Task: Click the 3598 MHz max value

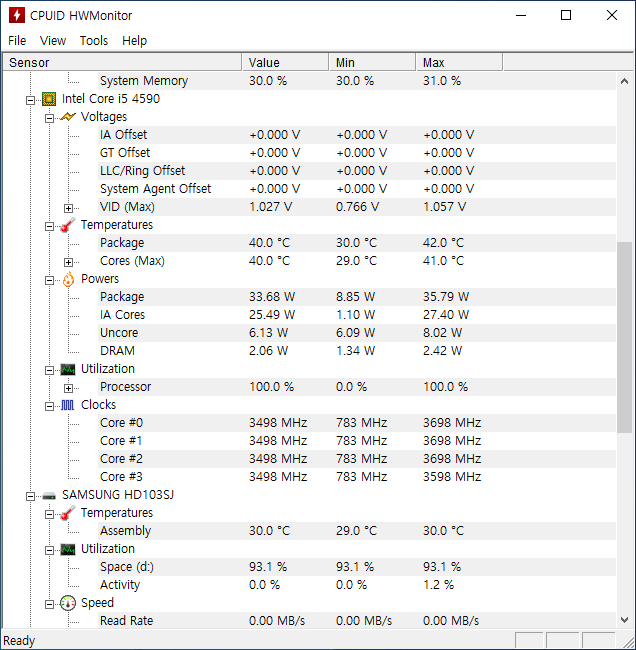Action: 452,477
